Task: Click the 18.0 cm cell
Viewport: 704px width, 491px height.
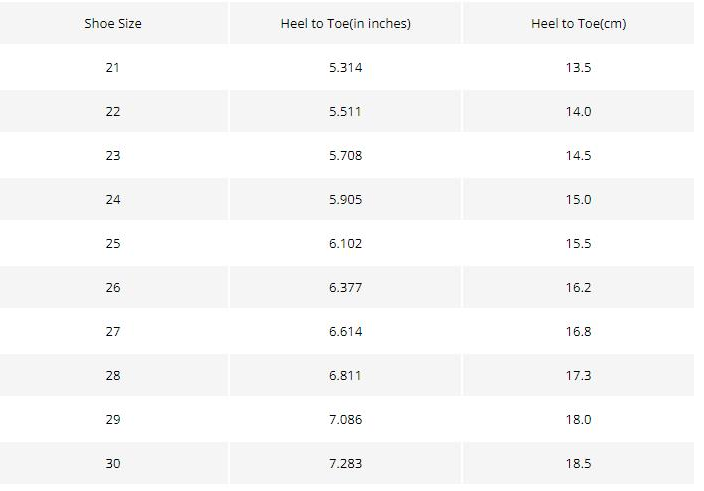Action: coord(578,419)
